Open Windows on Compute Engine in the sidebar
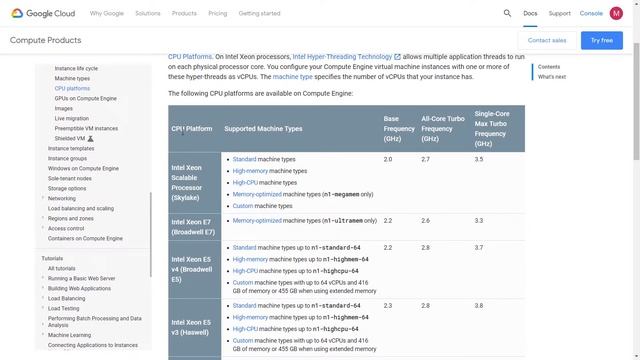 [x=83, y=169]
